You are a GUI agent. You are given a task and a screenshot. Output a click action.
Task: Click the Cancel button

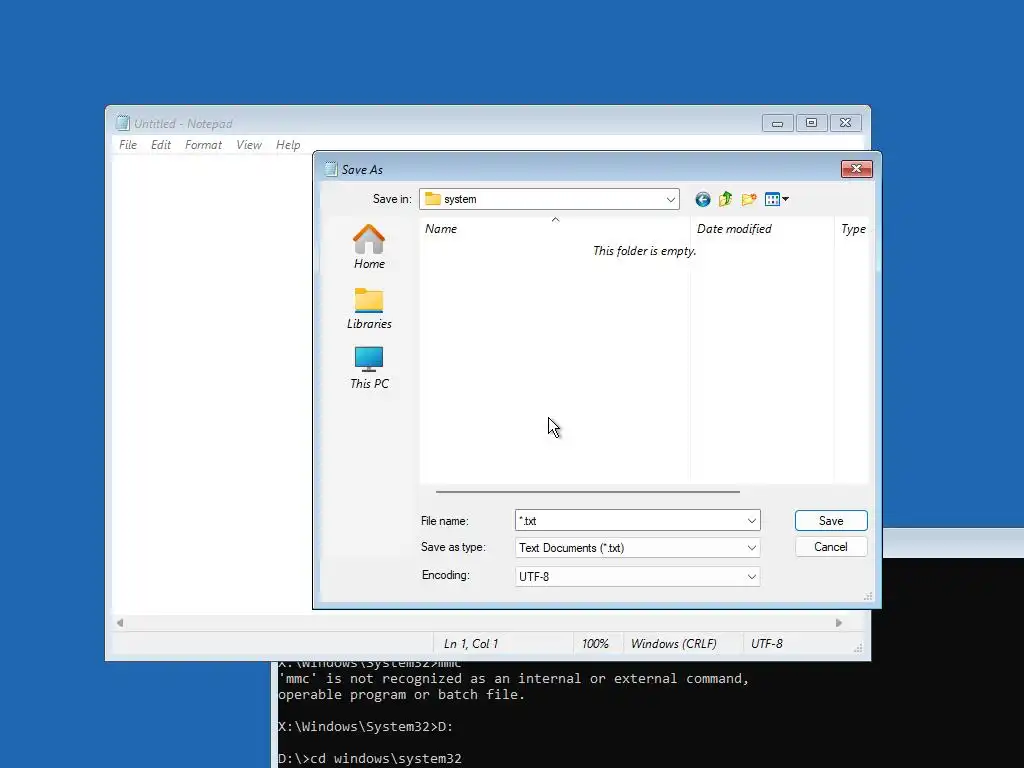(x=831, y=547)
